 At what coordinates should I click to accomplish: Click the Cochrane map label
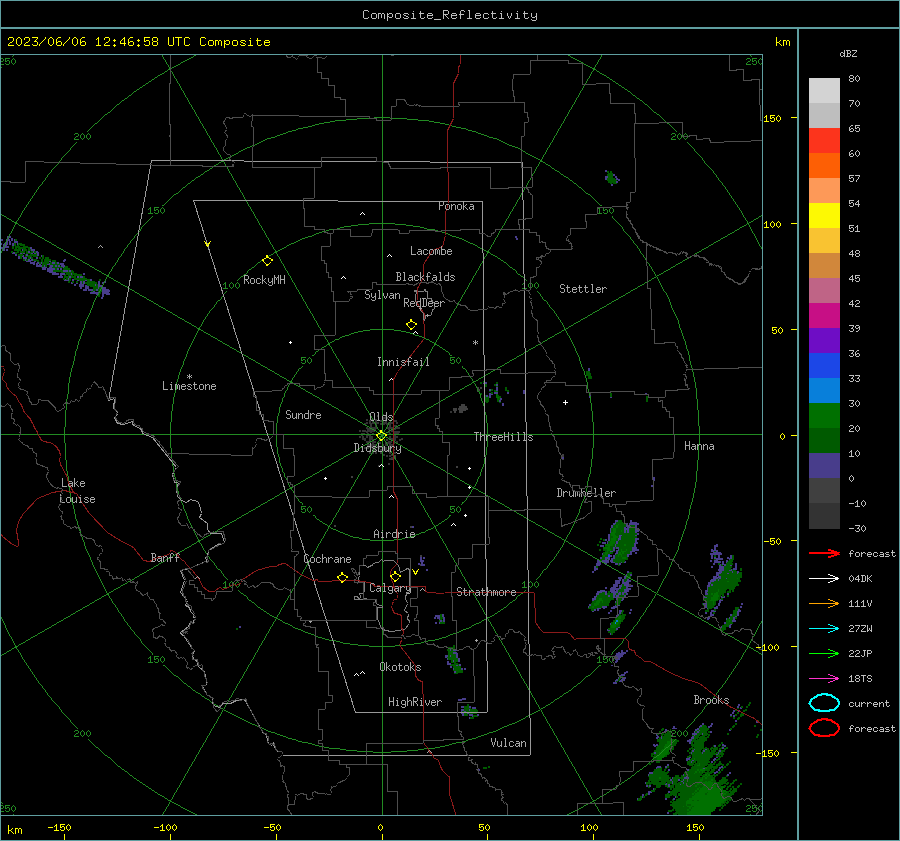(327, 559)
